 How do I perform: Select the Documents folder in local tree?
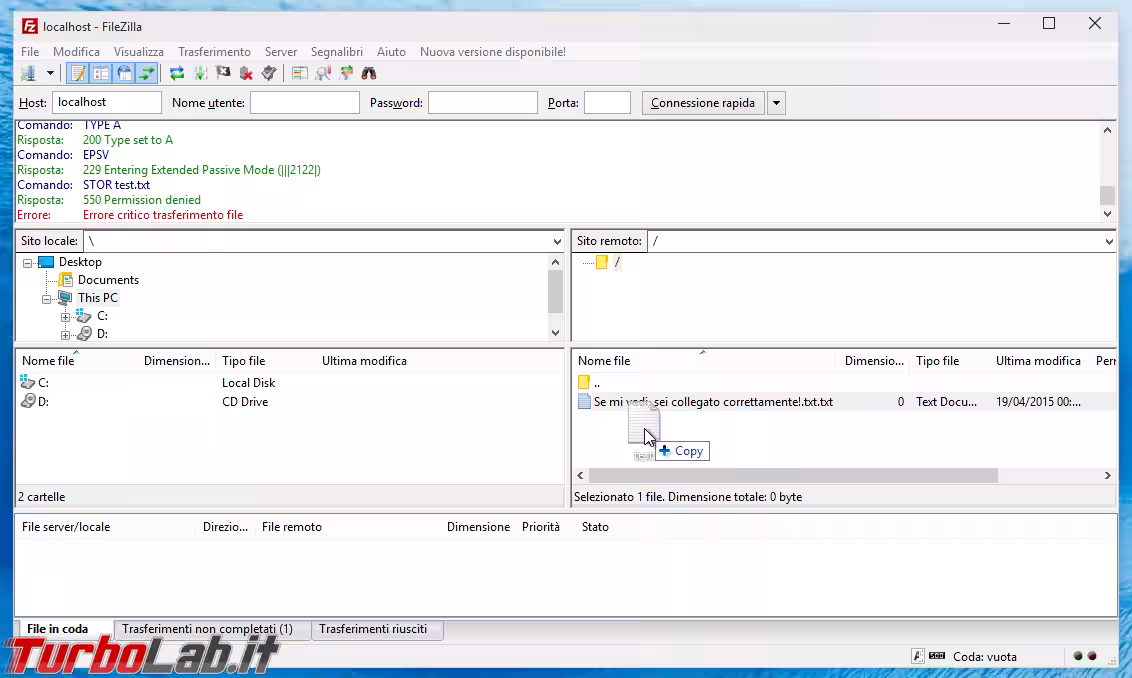[107, 280]
